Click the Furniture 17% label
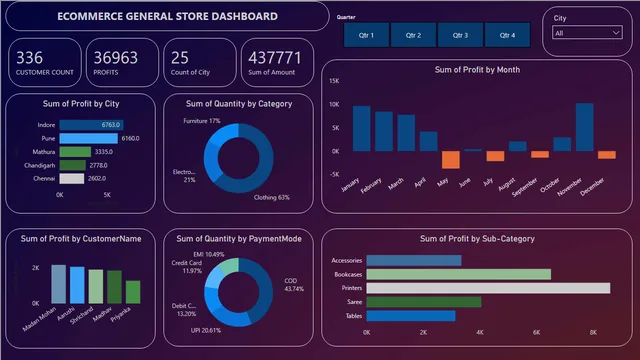Screen dimensions: 640x360 pos(202,121)
